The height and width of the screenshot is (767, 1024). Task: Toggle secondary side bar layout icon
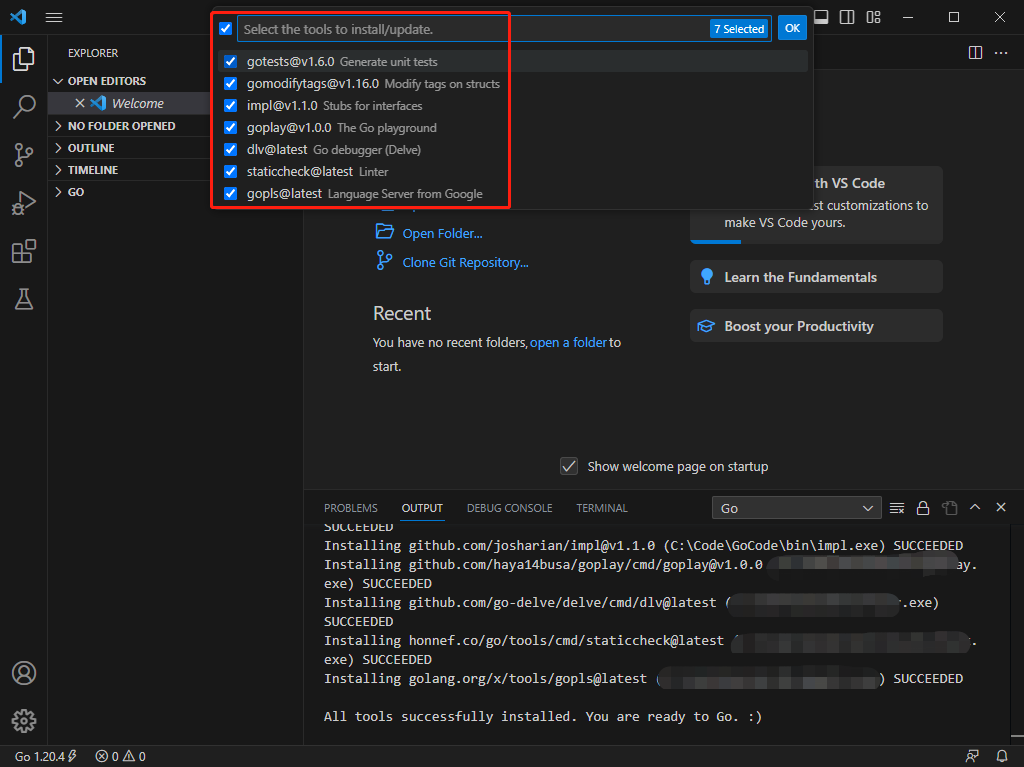(847, 17)
